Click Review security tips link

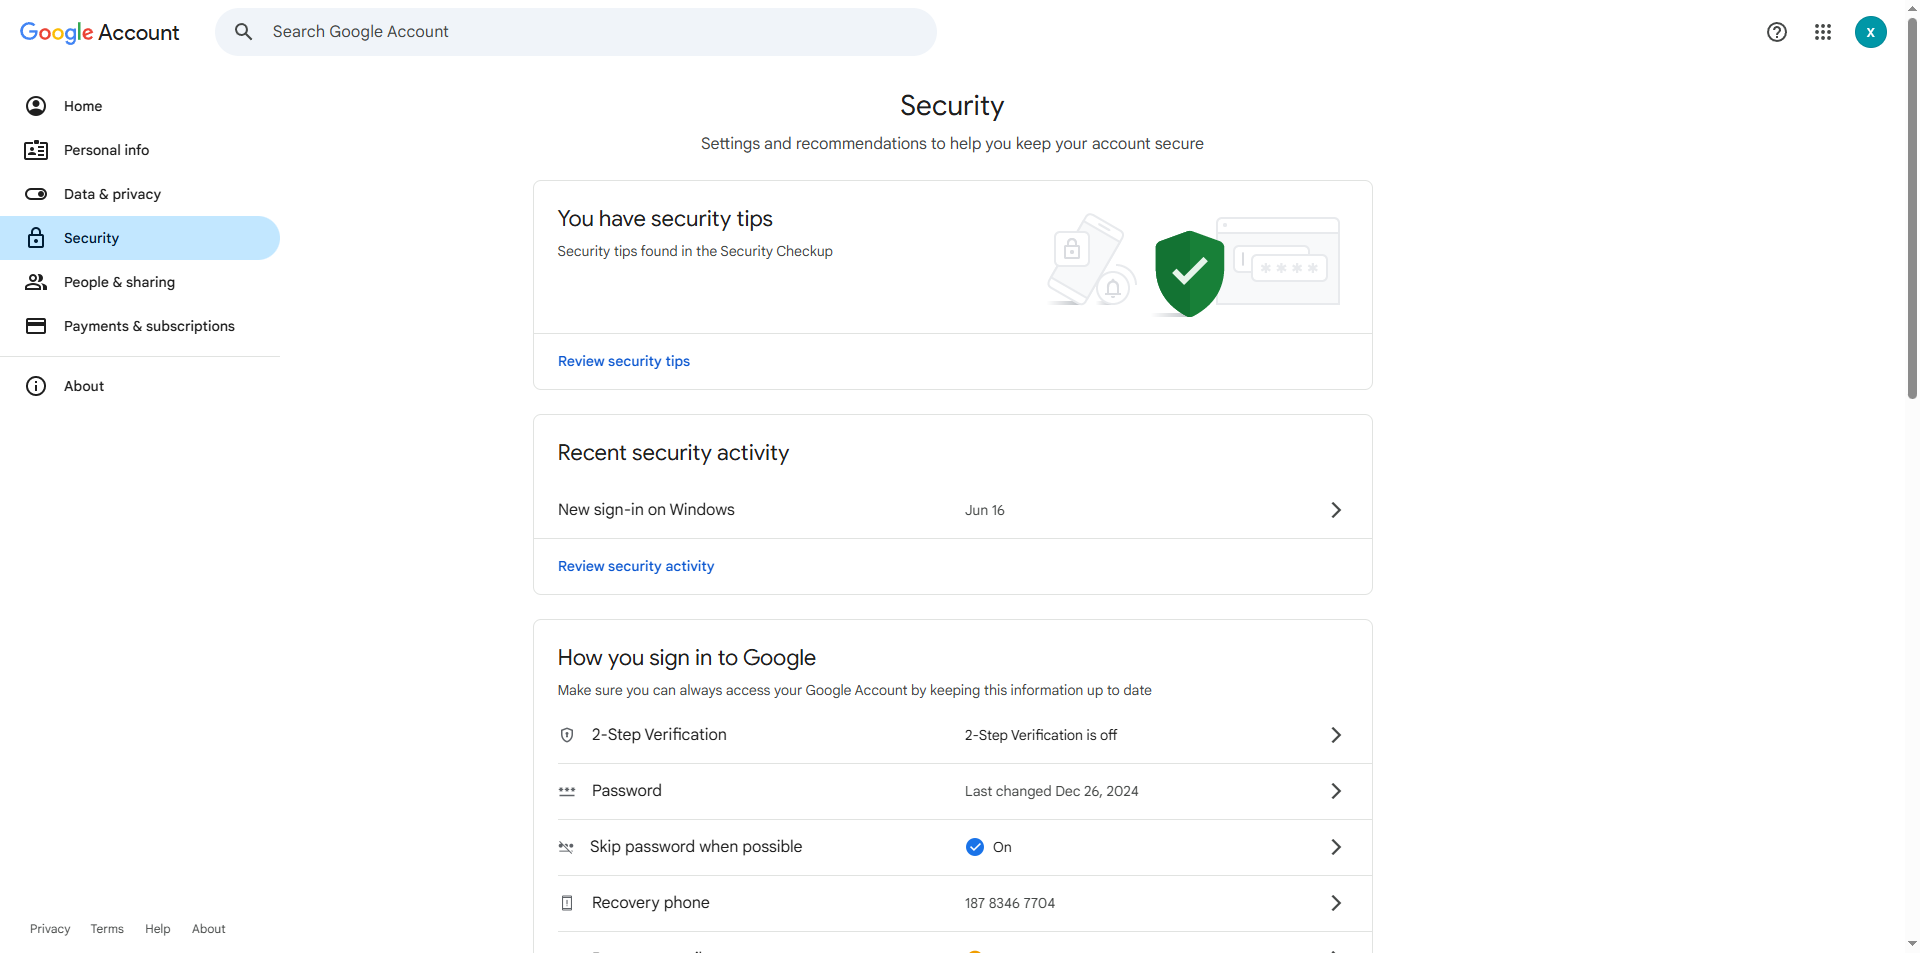(624, 361)
